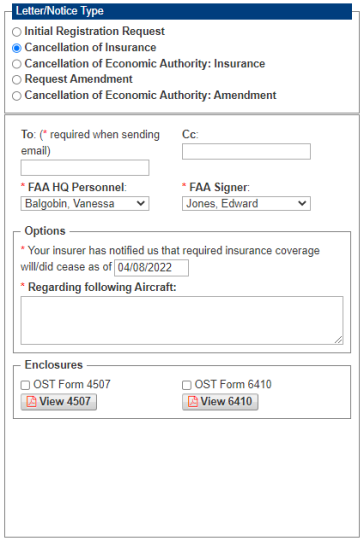Image resolution: width=364 pixels, height=541 pixels.
Task: Click the insurance cease date field
Action: pyautogui.click(x=151, y=268)
